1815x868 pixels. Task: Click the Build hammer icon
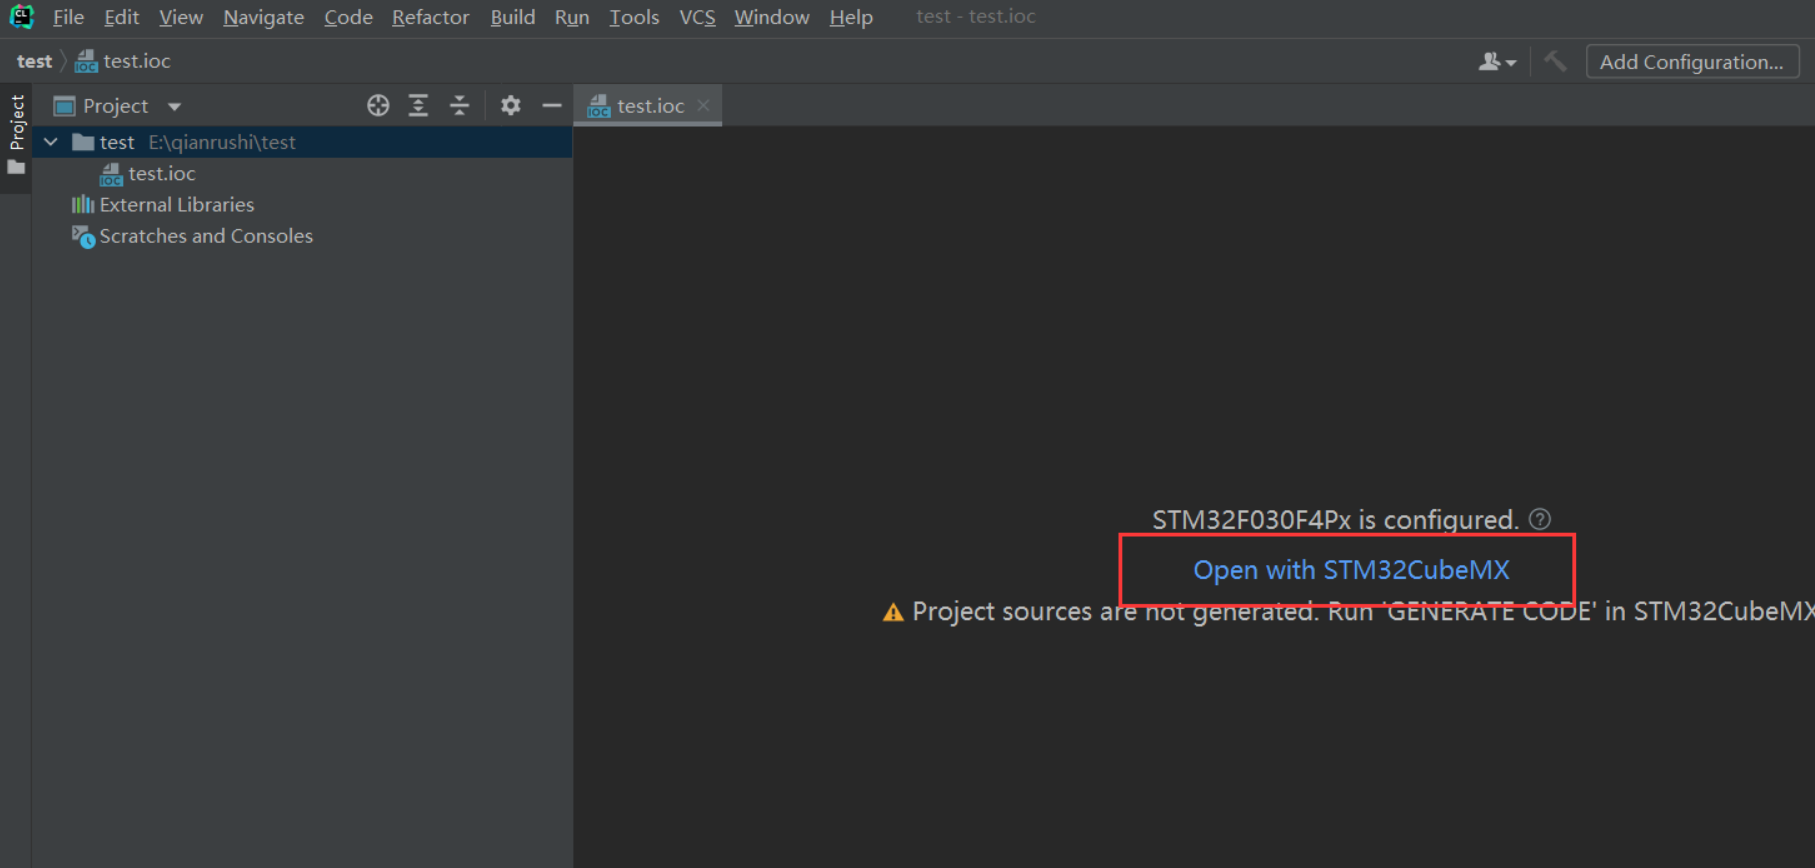[x=1555, y=62]
